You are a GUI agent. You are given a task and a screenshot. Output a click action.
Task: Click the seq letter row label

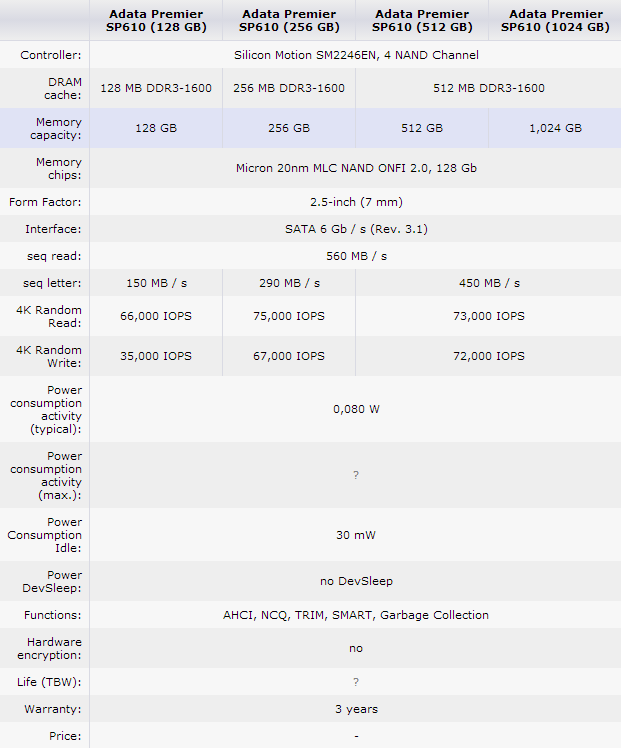(x=52, y=283)
